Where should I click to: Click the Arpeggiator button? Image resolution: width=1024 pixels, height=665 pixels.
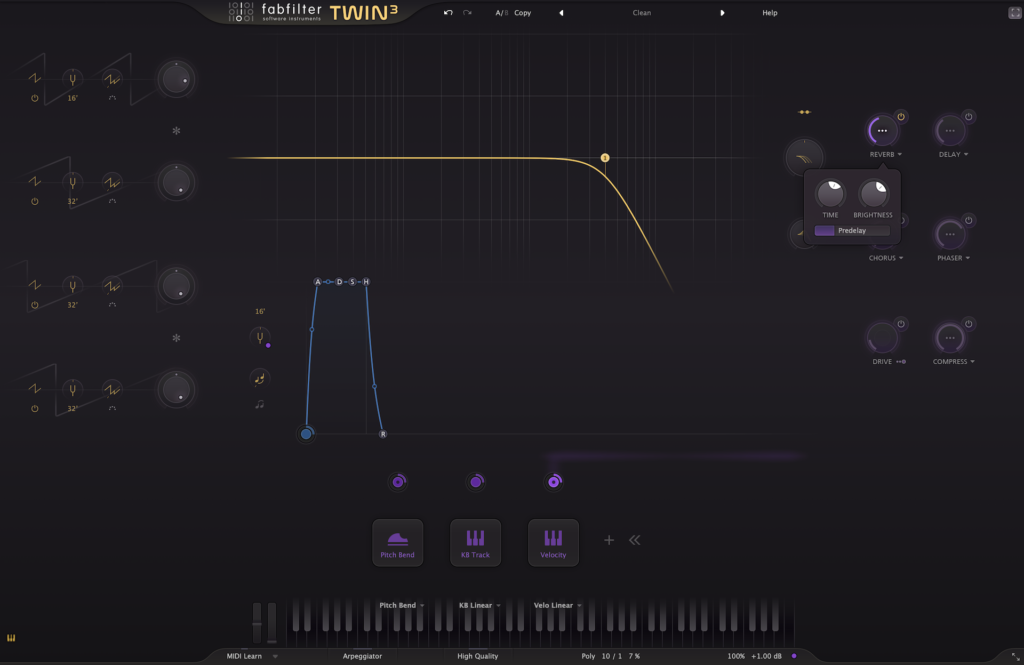(362, 656)
